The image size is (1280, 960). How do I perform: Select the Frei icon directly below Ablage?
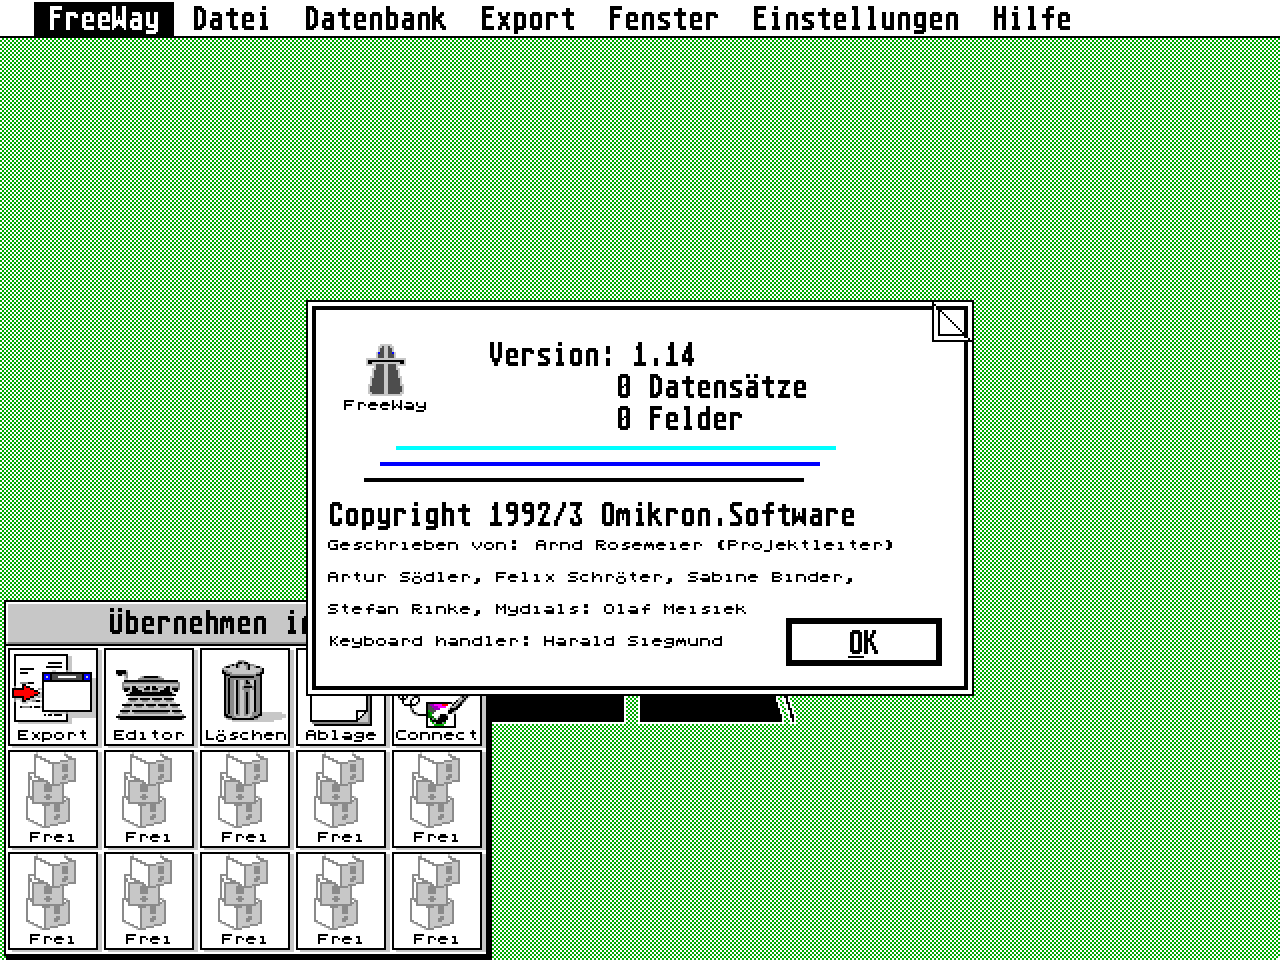(341, 798)
